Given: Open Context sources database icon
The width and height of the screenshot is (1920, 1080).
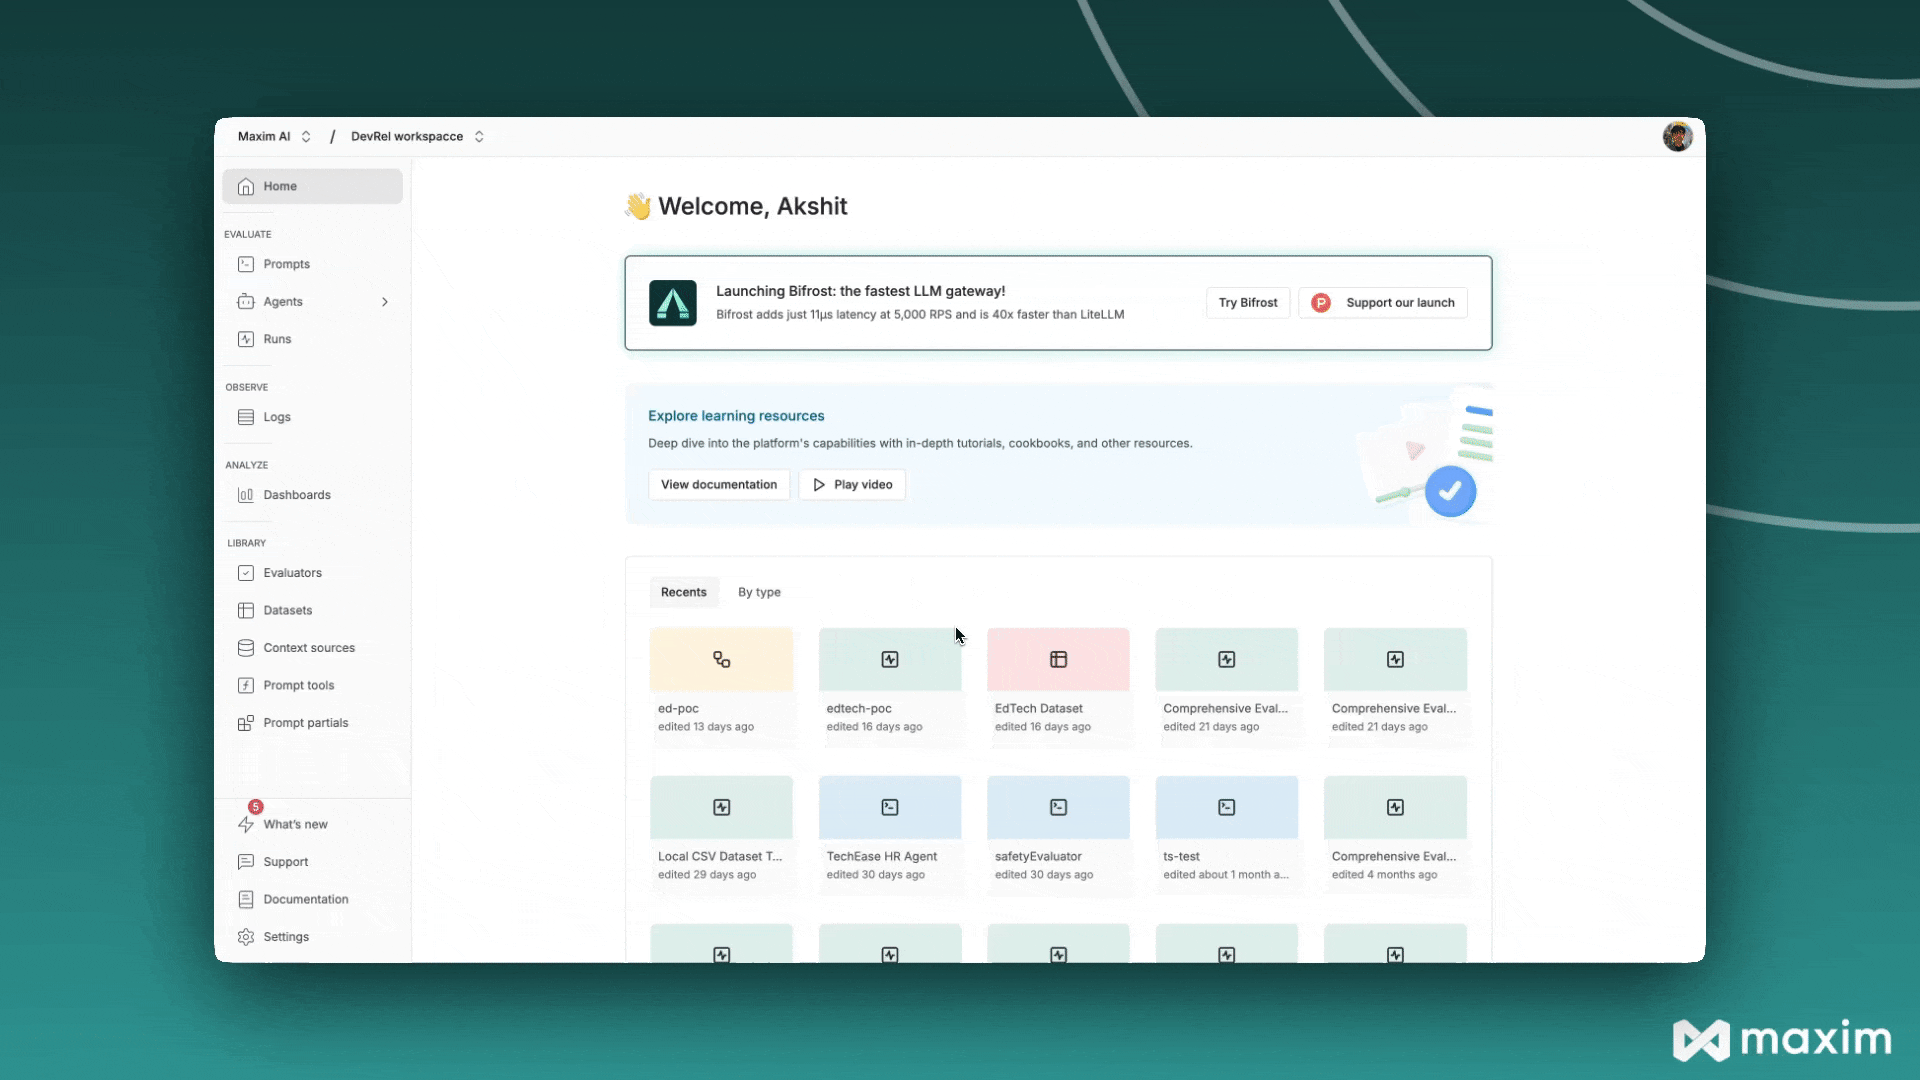Looking at the screenshot, I should point(246,648).
